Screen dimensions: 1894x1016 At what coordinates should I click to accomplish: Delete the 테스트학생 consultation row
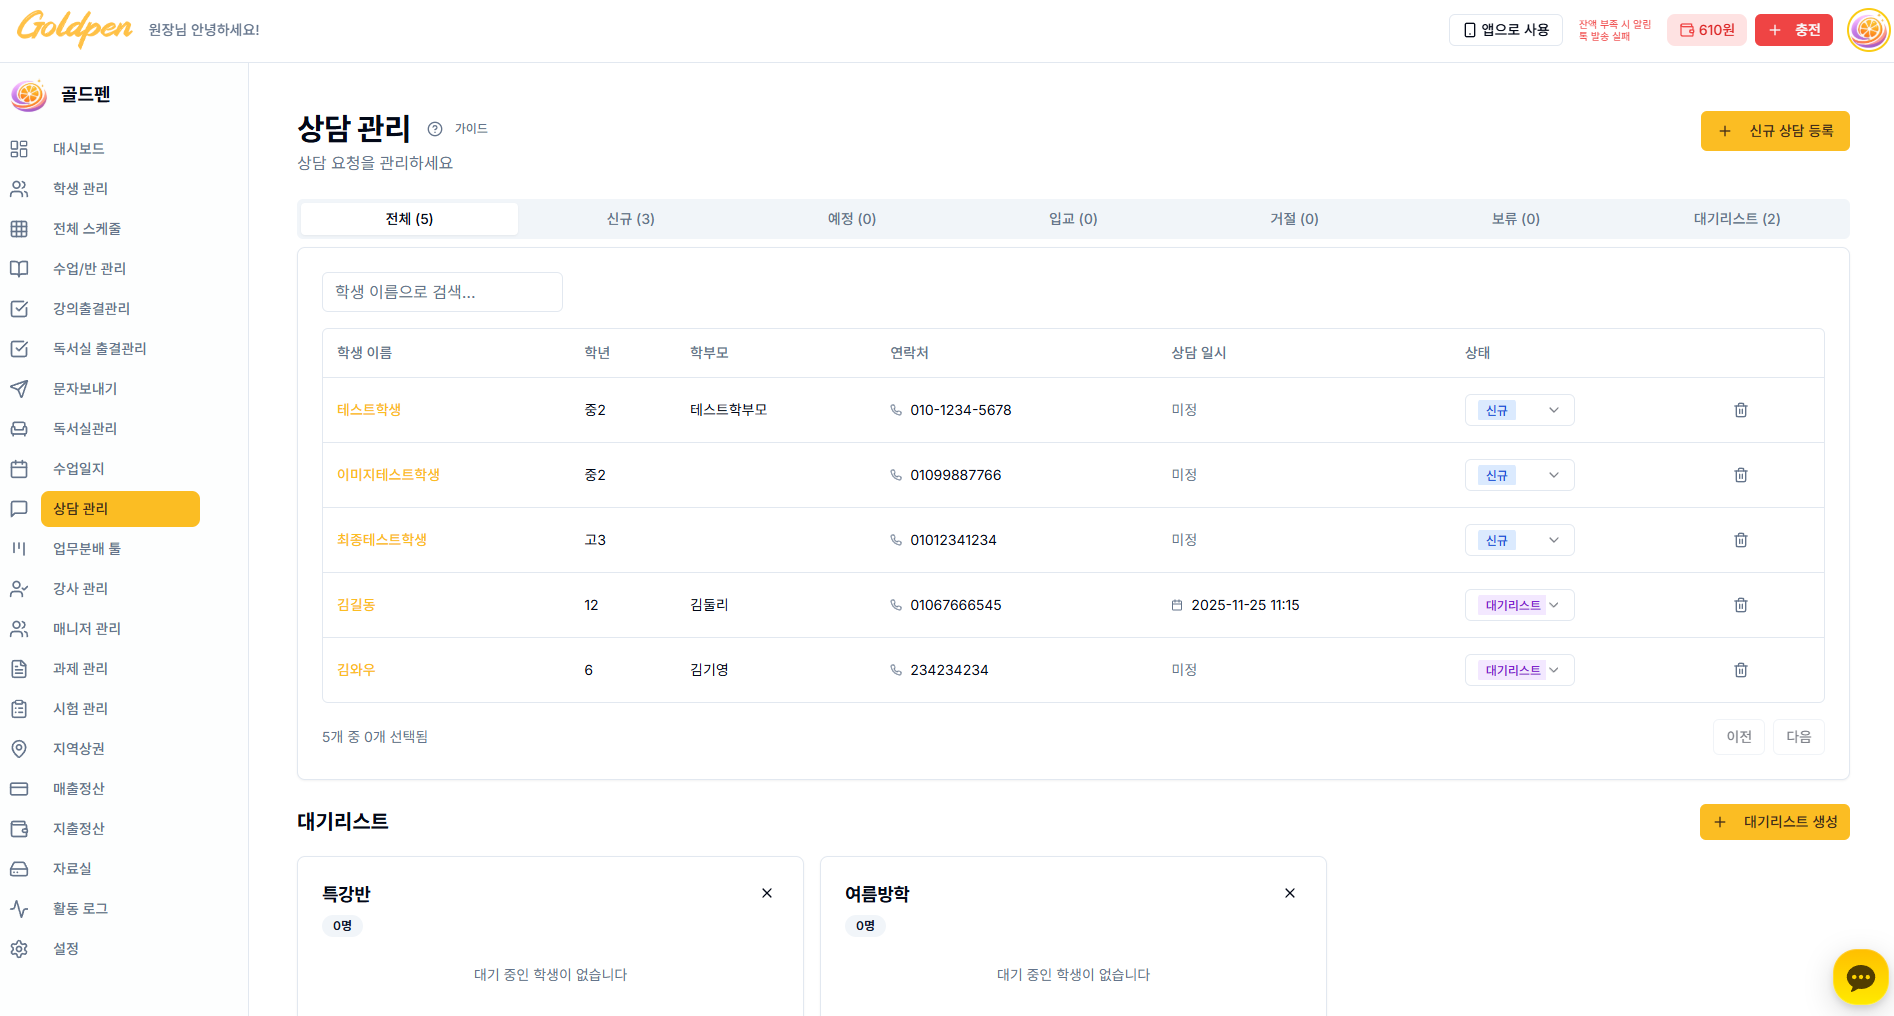[1740, 410]
